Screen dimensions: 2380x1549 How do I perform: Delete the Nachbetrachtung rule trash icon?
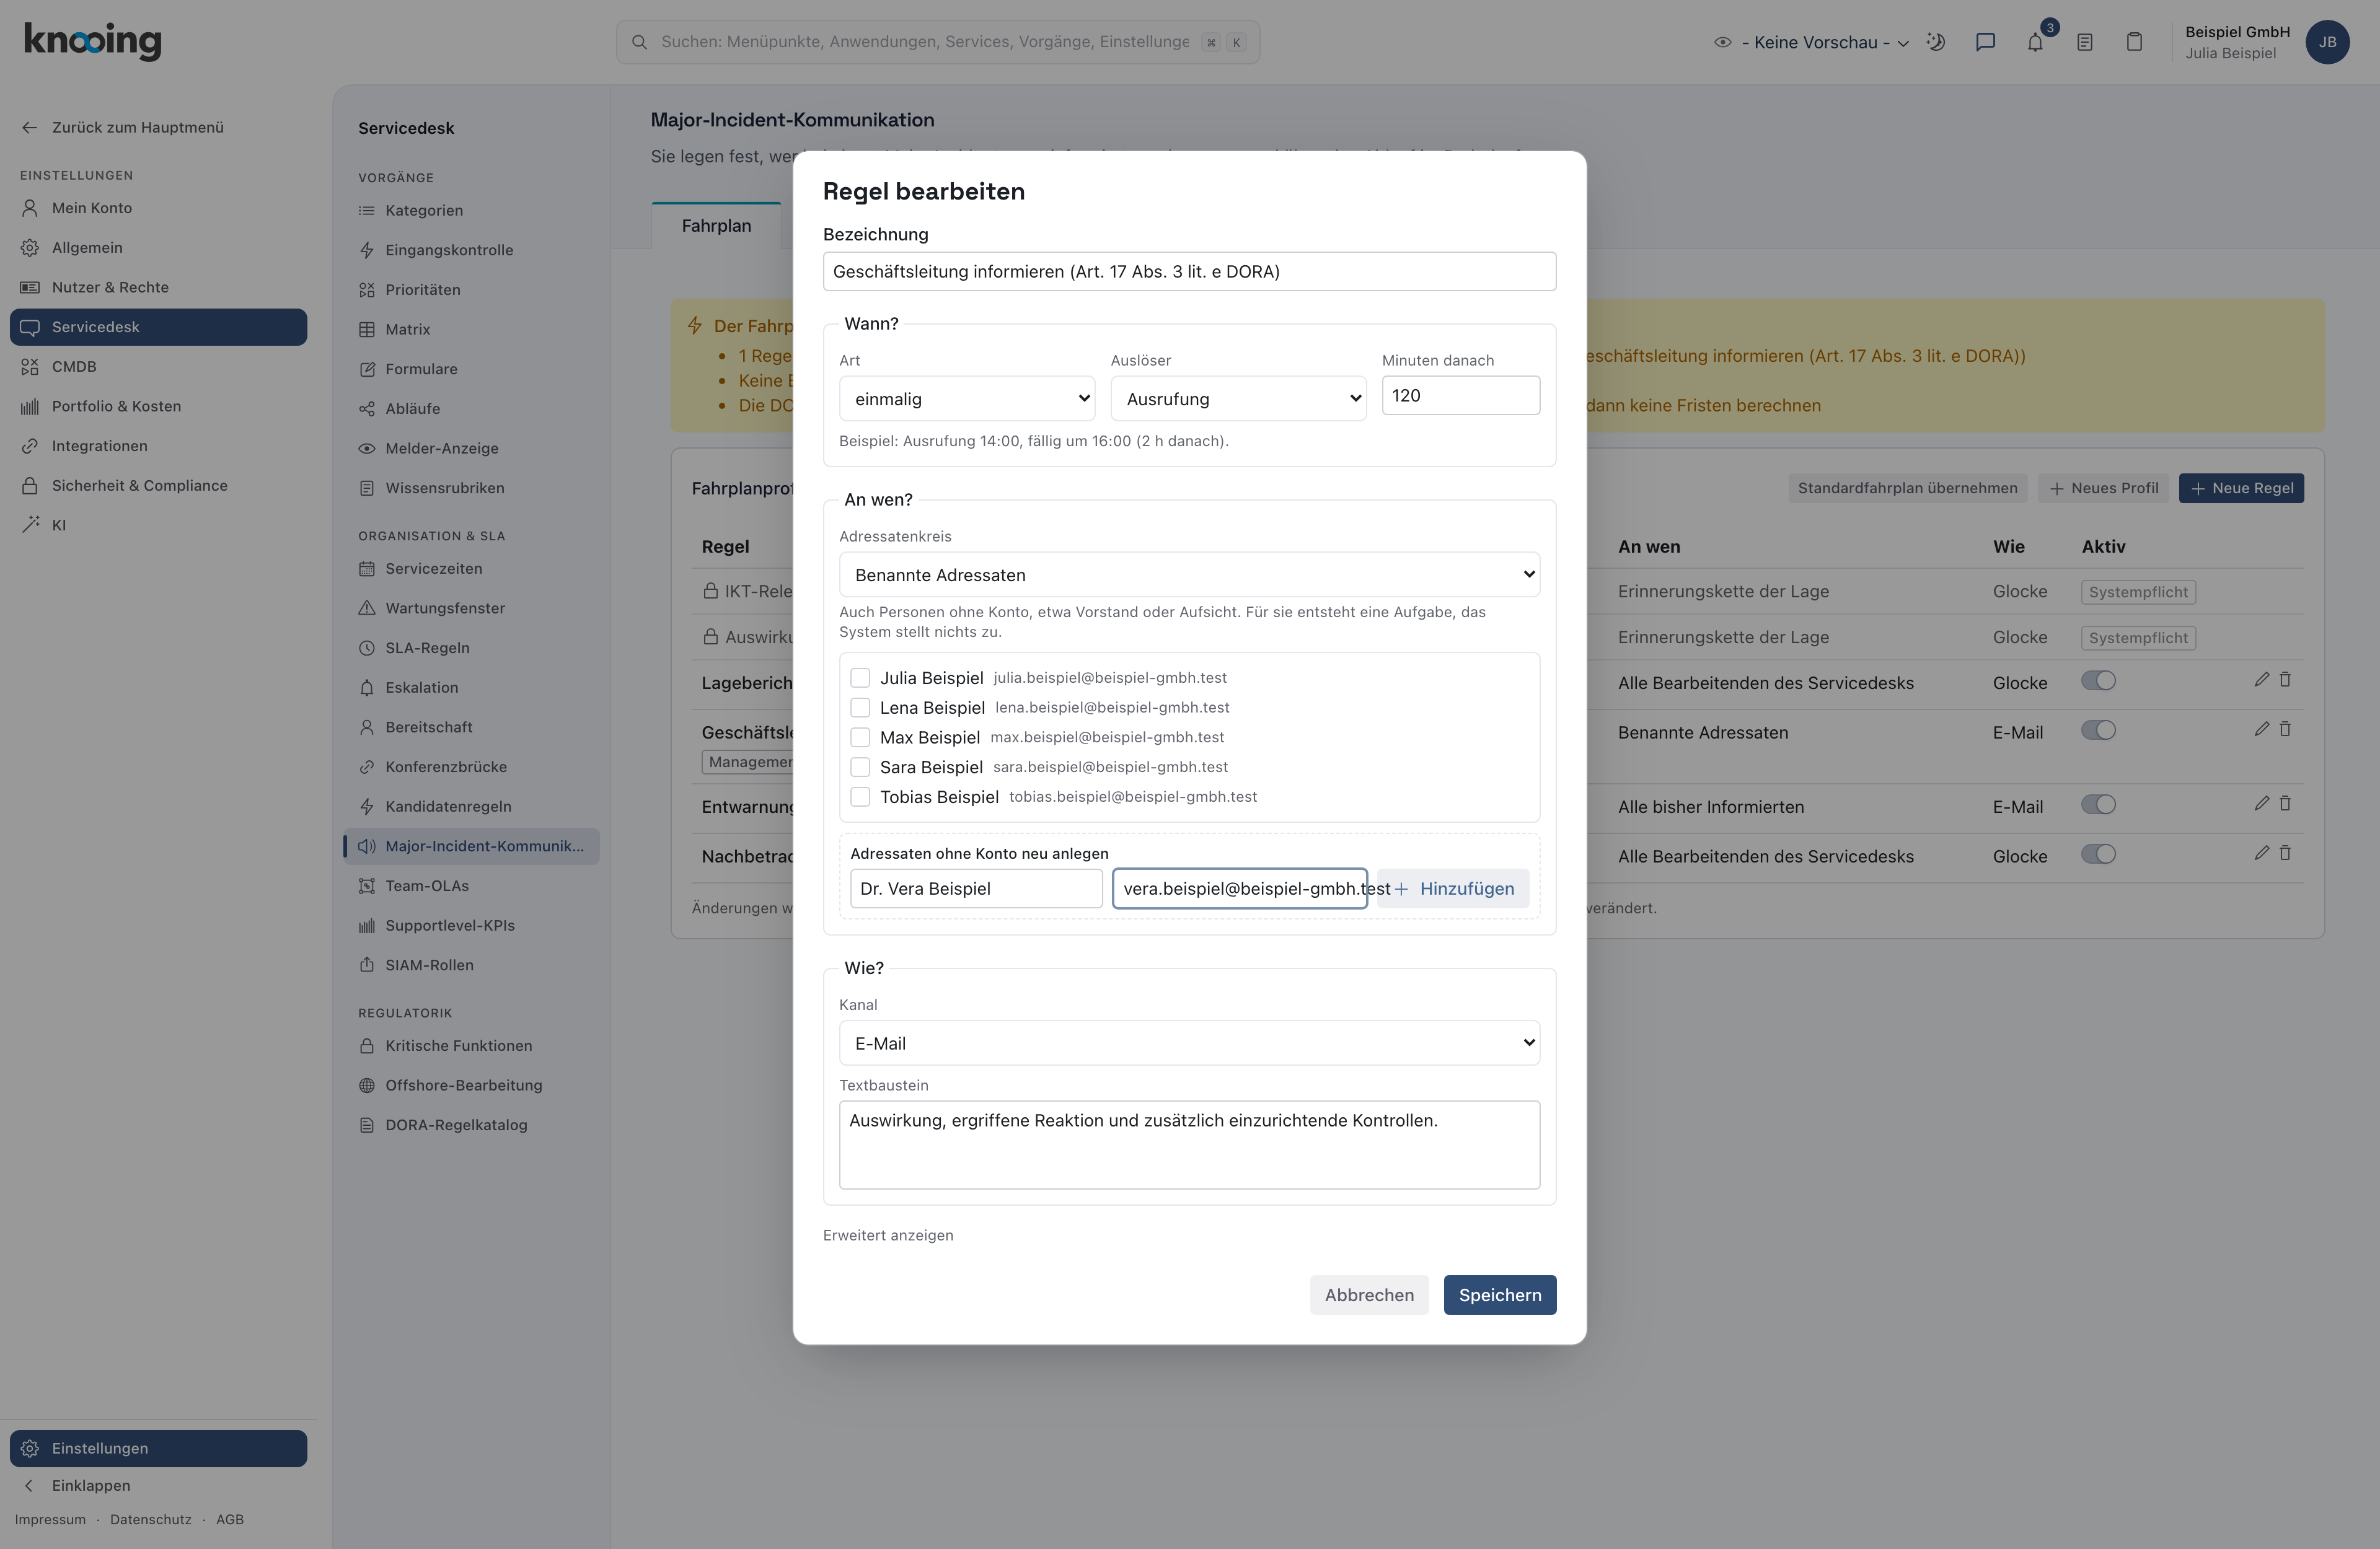(x=2285, y=853)
